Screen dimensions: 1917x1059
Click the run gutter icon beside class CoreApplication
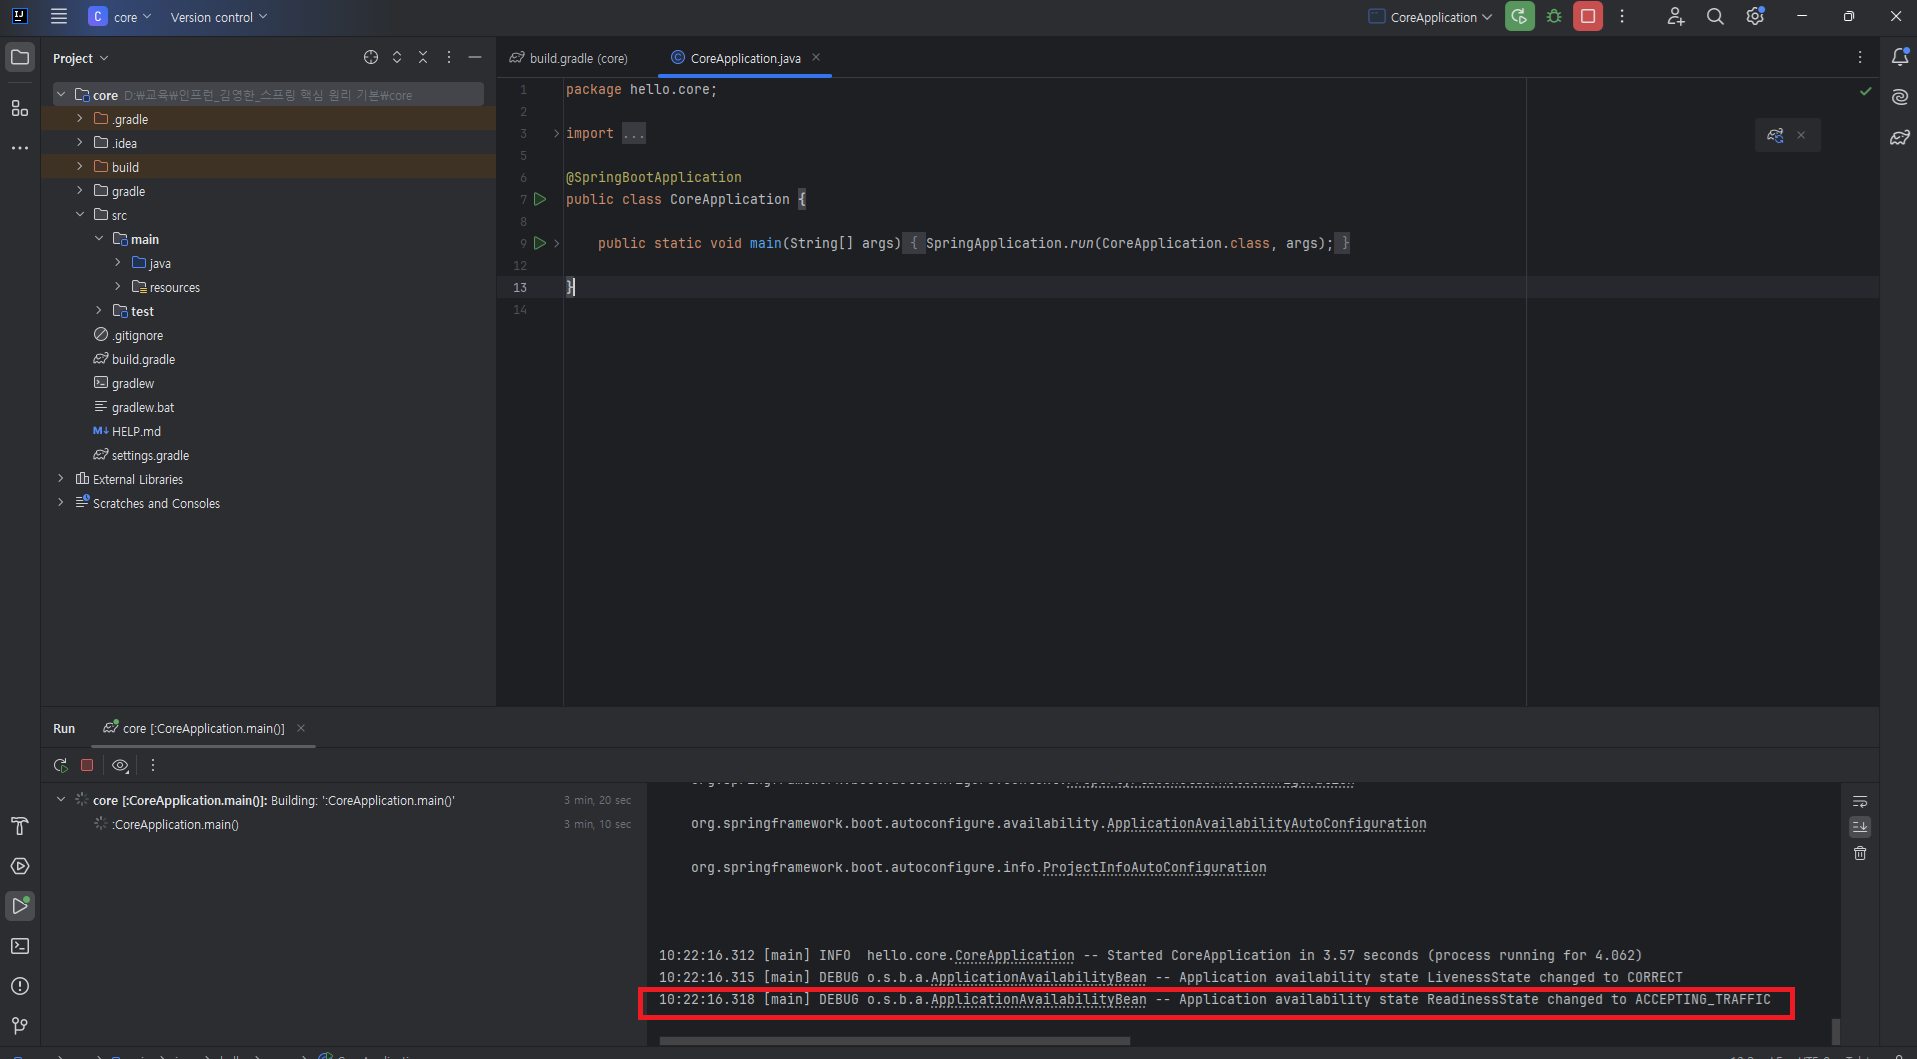point(540,199)
